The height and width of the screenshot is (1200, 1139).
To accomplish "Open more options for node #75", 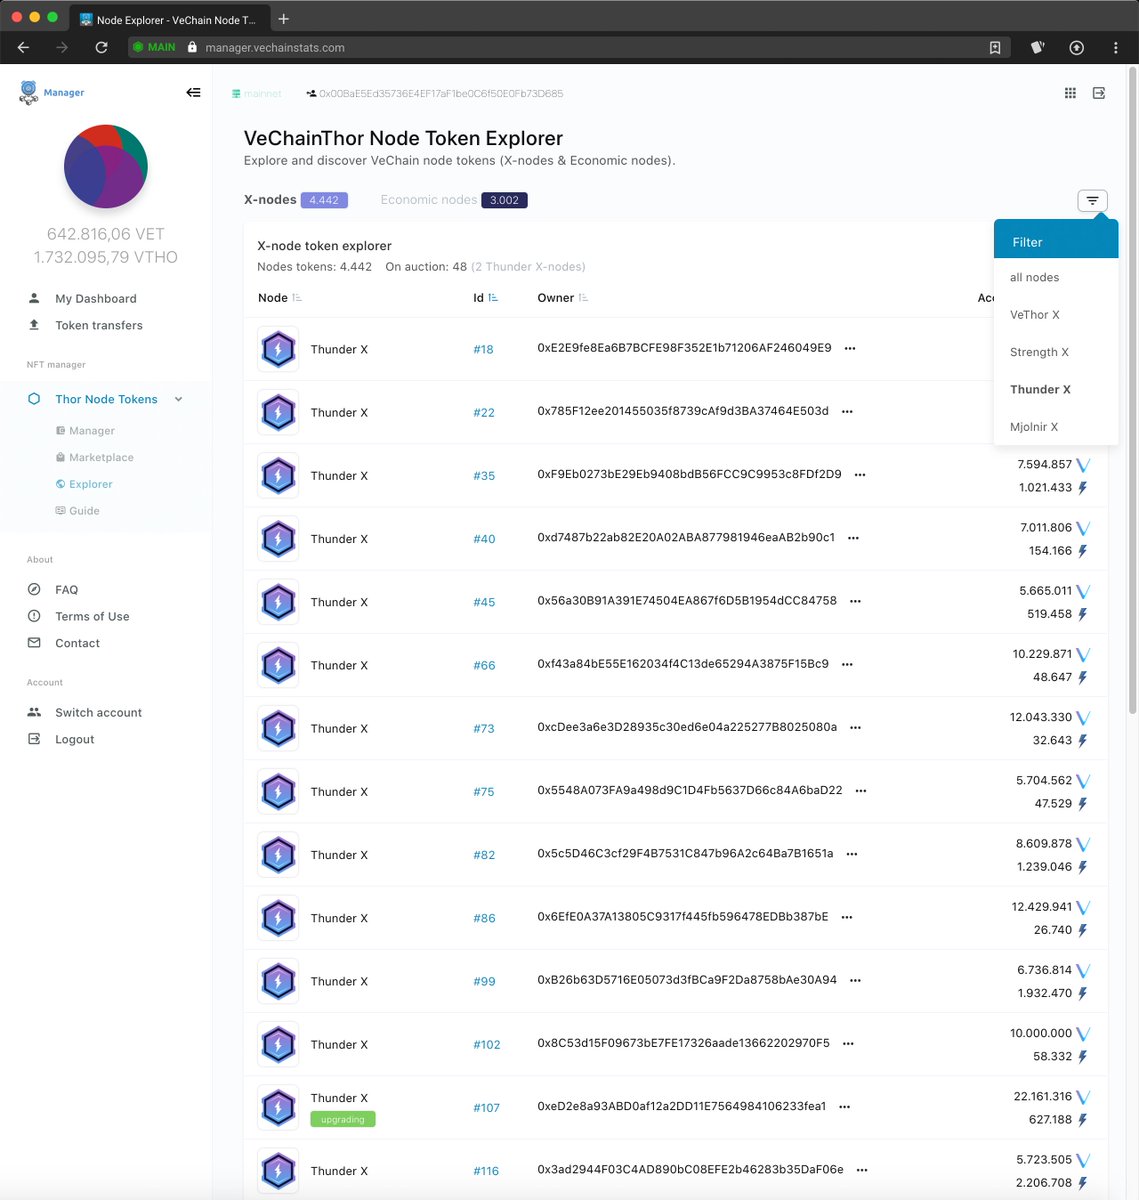I will pos(861,790).
